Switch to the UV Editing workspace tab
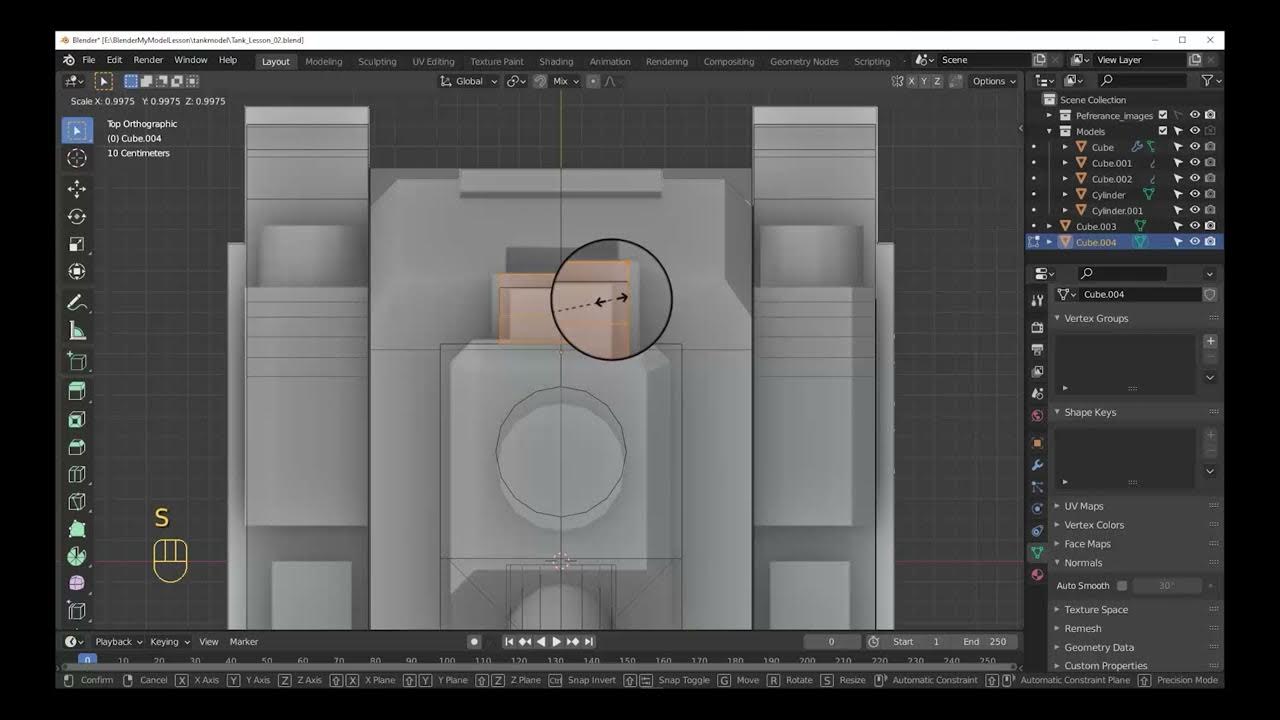This screenshot has height=720, width=1280. coord(433,61)
